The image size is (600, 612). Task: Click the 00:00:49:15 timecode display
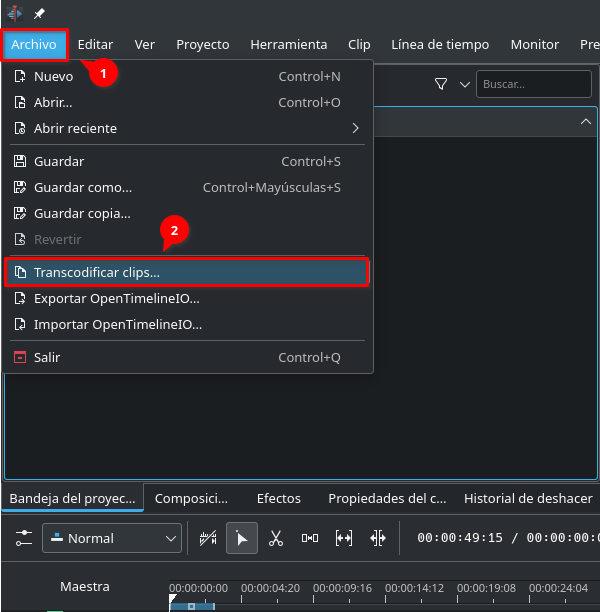pos(460,538)
